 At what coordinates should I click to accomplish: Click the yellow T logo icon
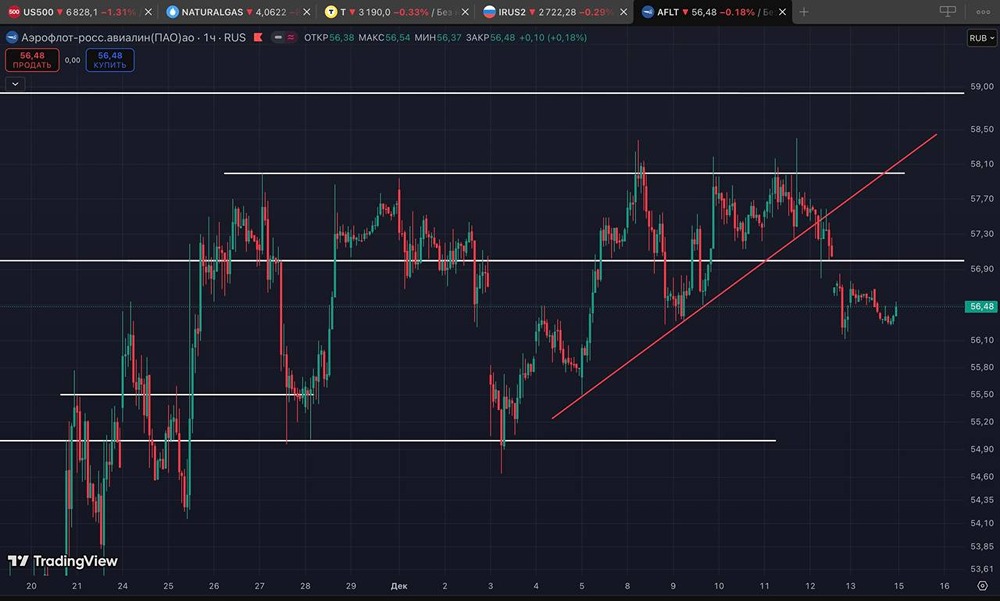330,11
